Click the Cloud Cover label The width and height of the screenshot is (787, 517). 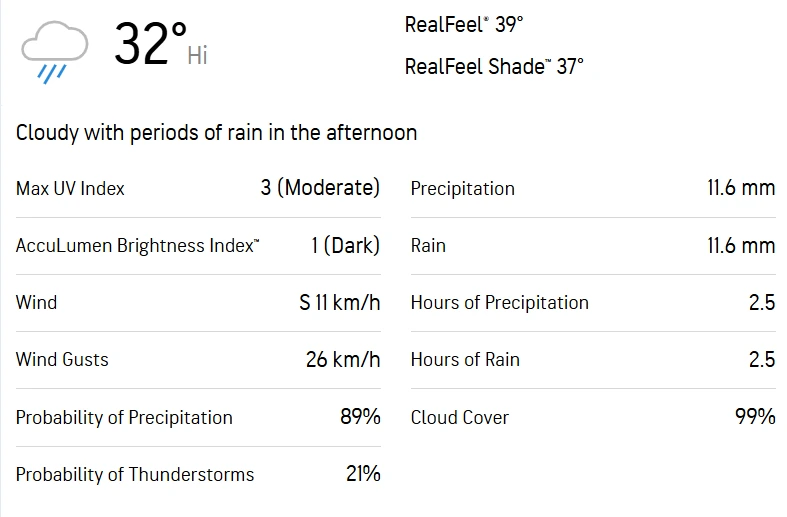tap(459, 417)
